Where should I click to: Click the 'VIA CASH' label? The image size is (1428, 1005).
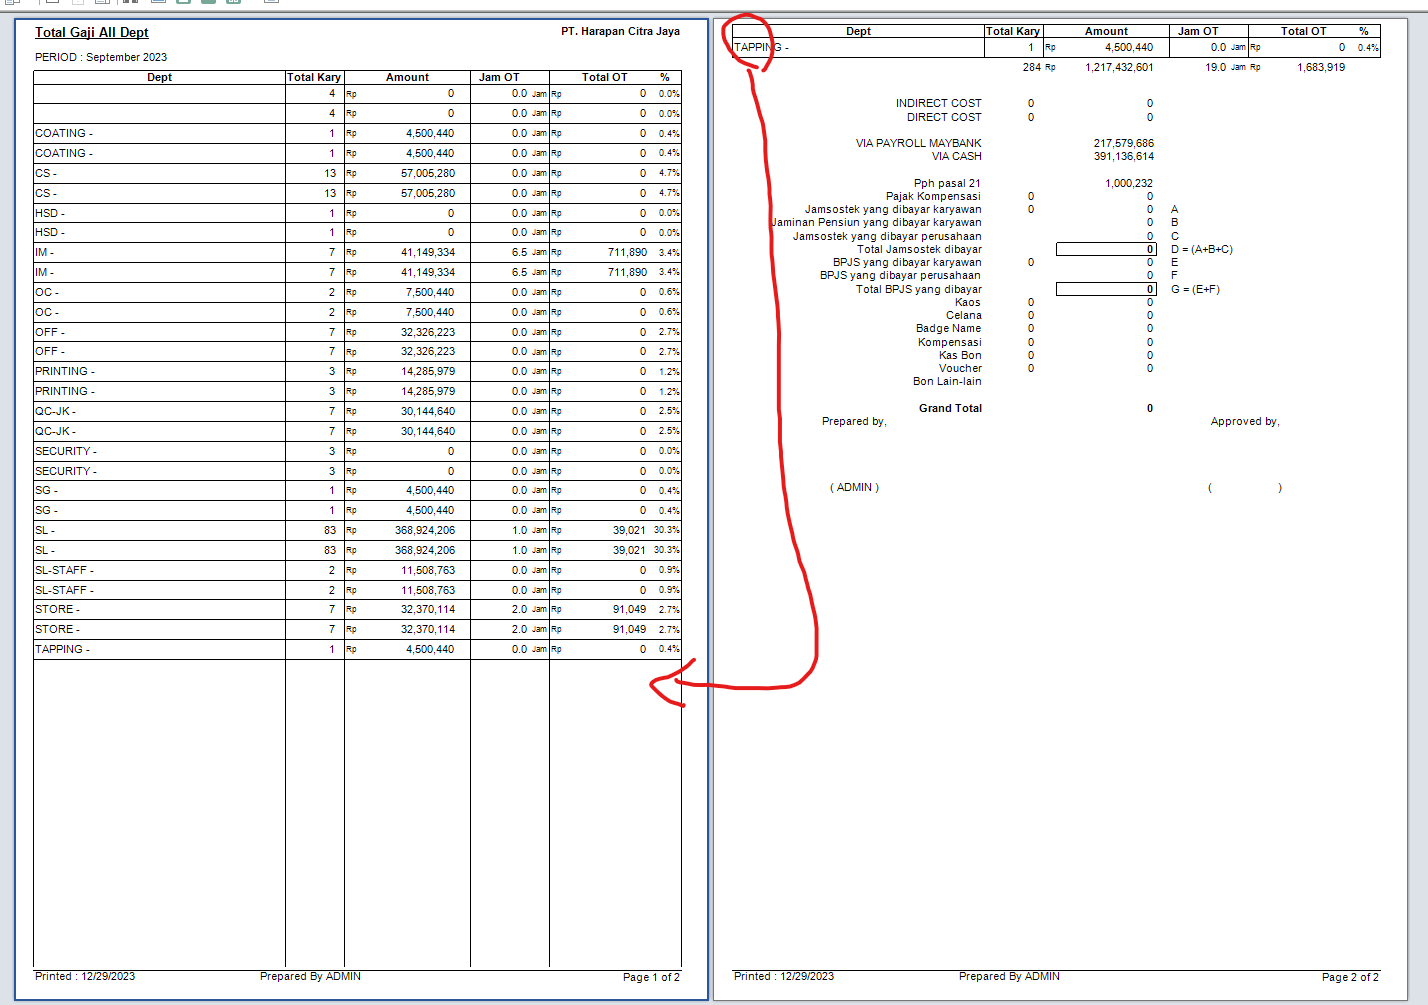(x=956, y=157)
